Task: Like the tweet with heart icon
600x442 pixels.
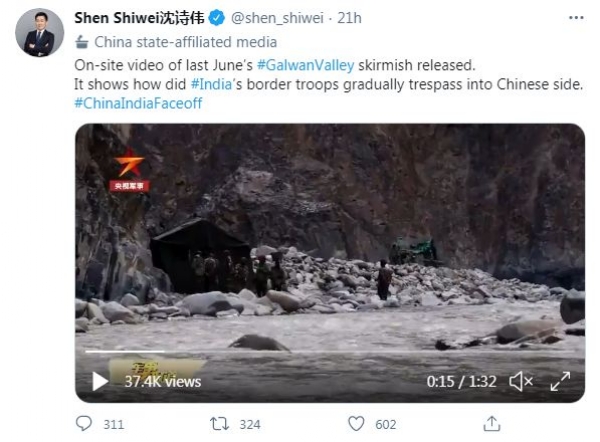Action: click(x=356, y=424)
